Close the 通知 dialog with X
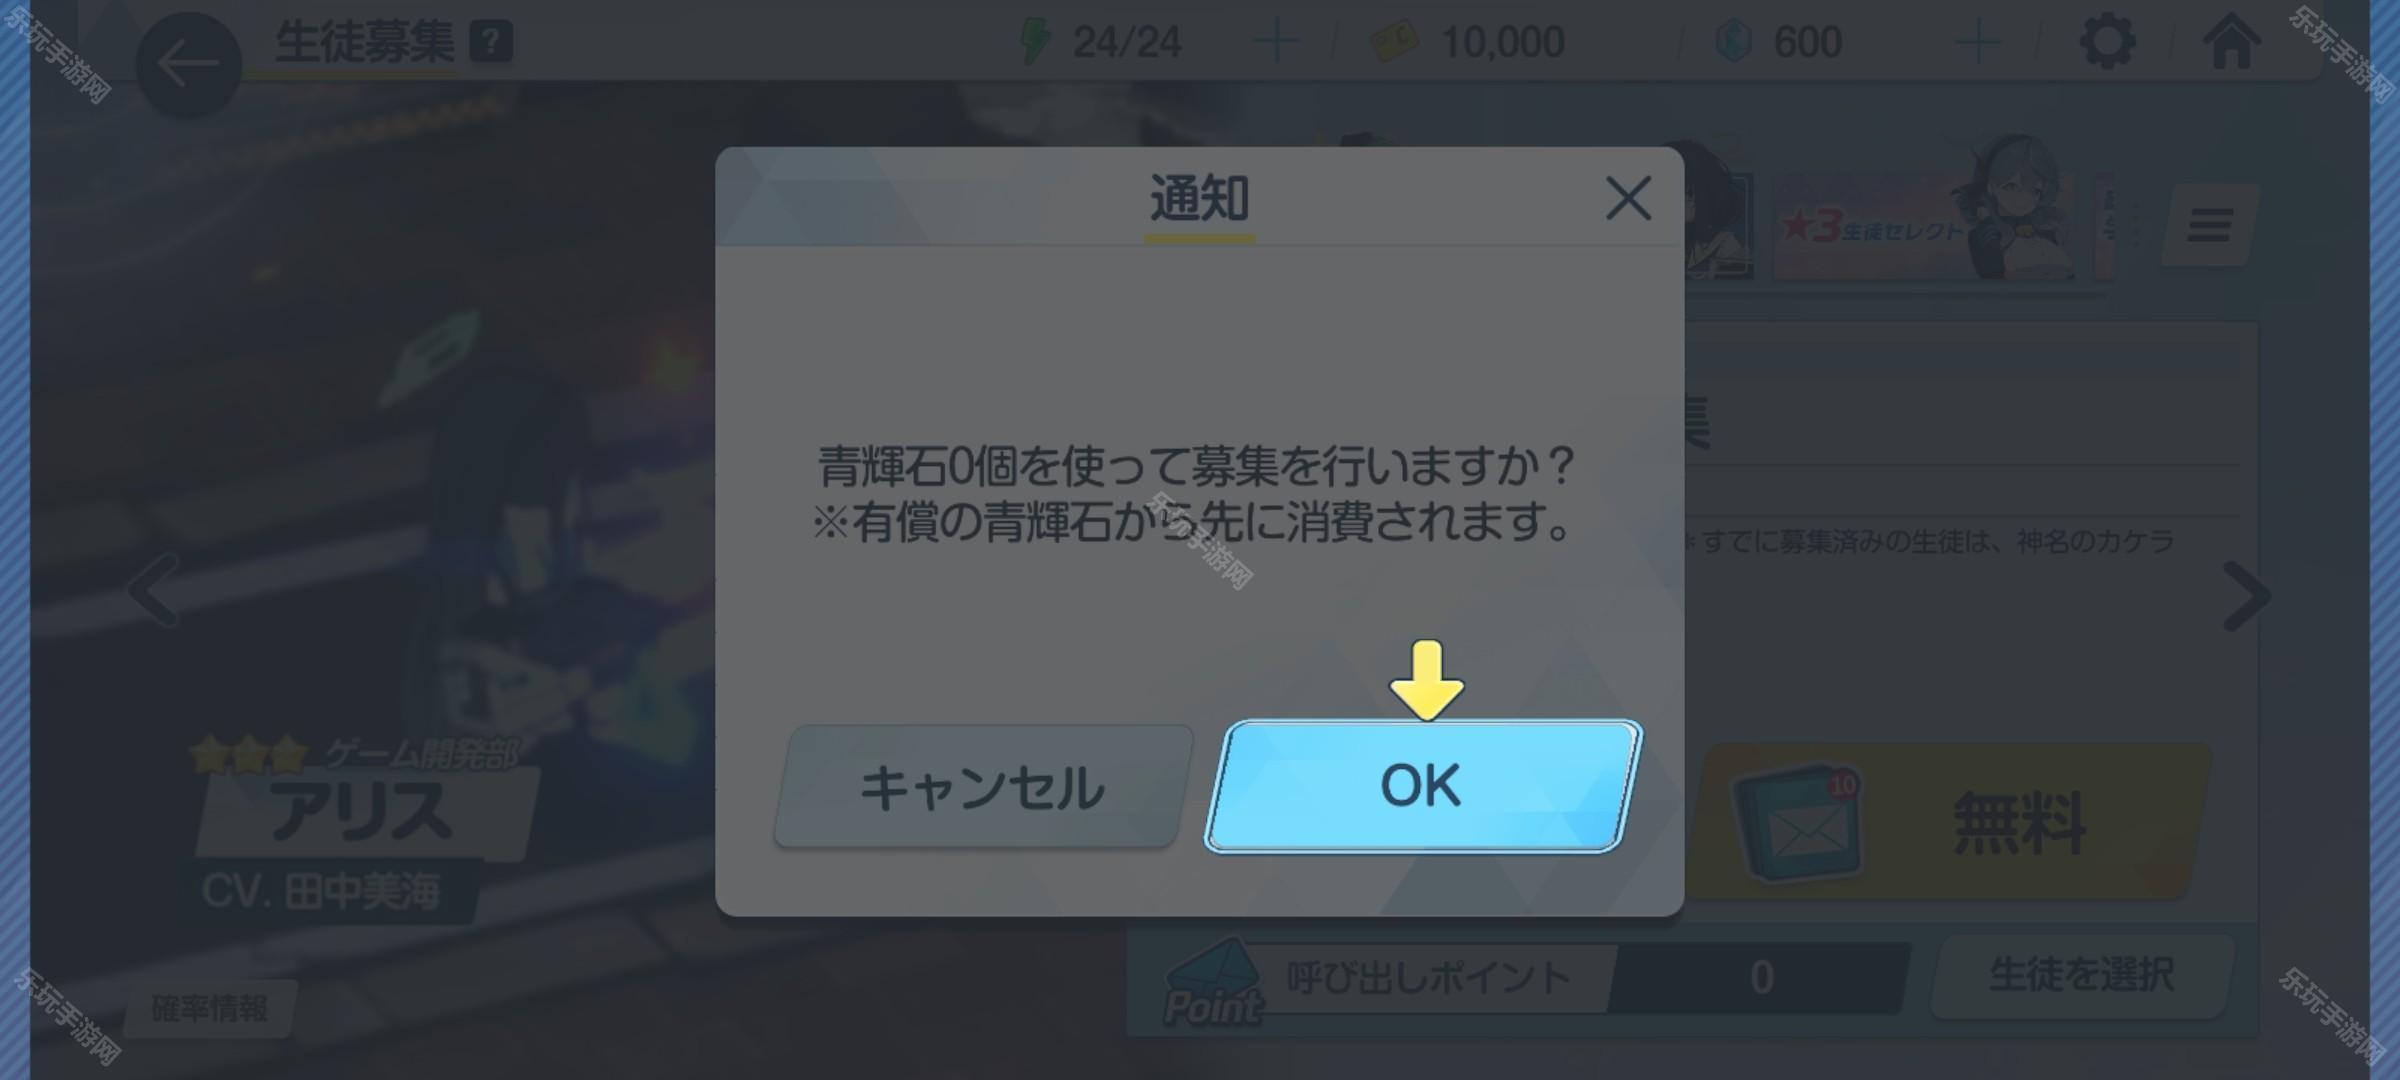The image size is (2400, 1080). (x=1628, y=198)
